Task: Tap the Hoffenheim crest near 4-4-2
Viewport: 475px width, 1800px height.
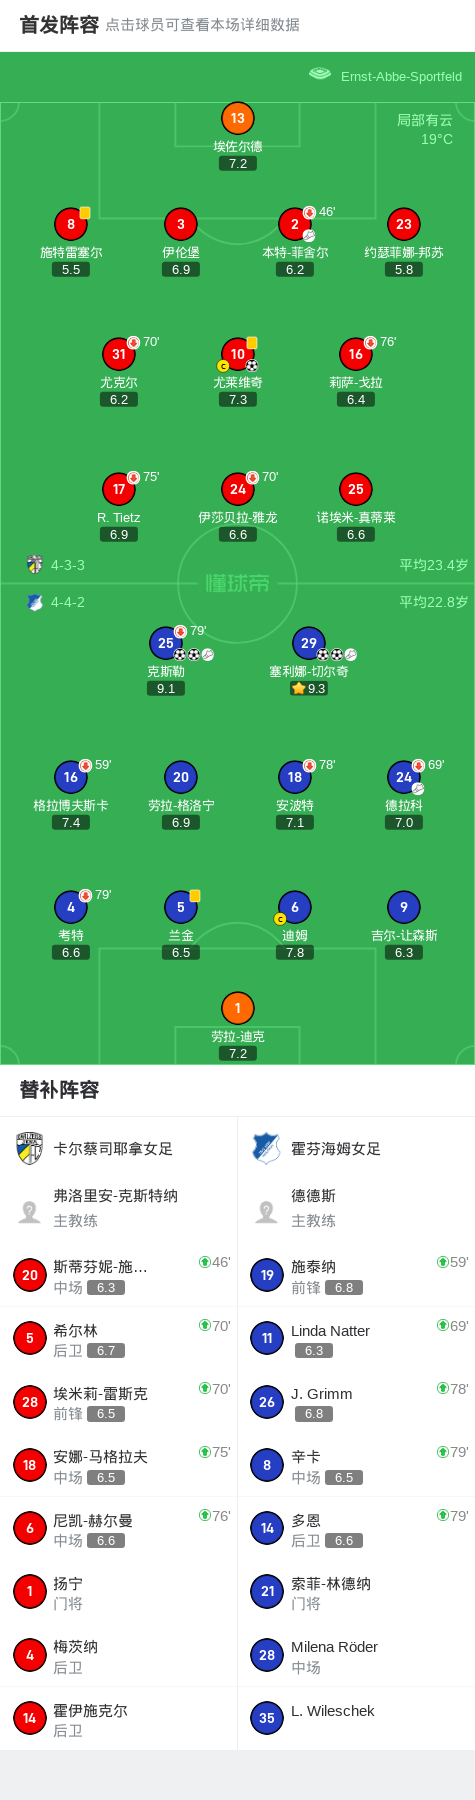Action: click(35, 602)
